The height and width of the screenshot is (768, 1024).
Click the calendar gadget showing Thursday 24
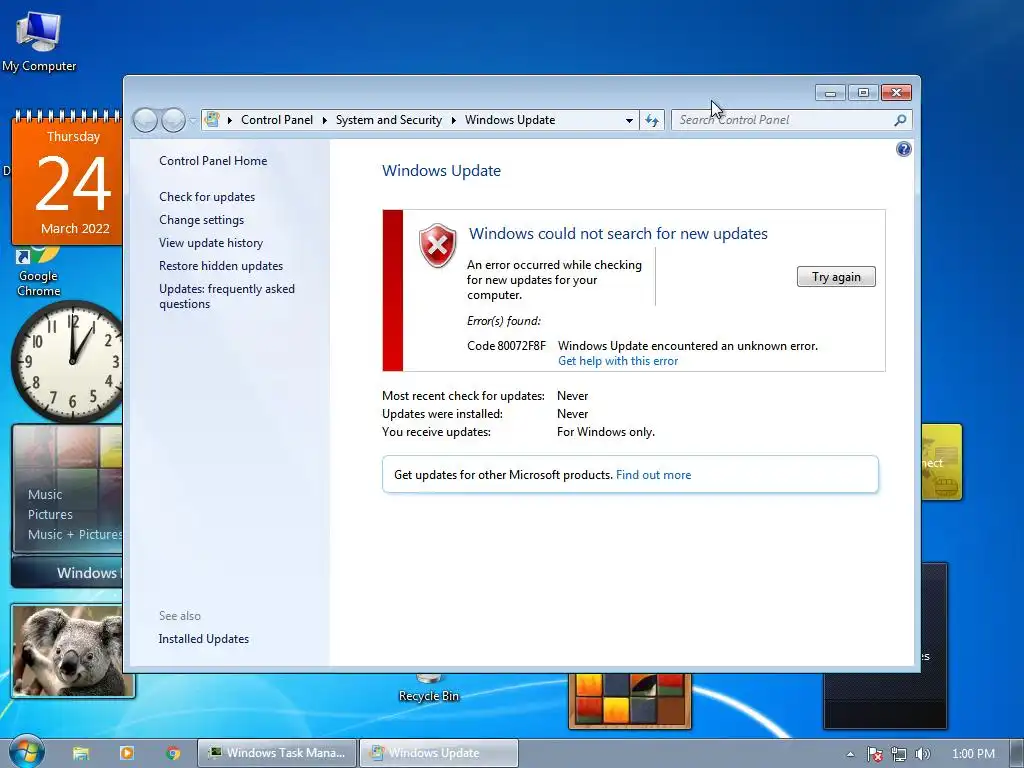point(68,178)
